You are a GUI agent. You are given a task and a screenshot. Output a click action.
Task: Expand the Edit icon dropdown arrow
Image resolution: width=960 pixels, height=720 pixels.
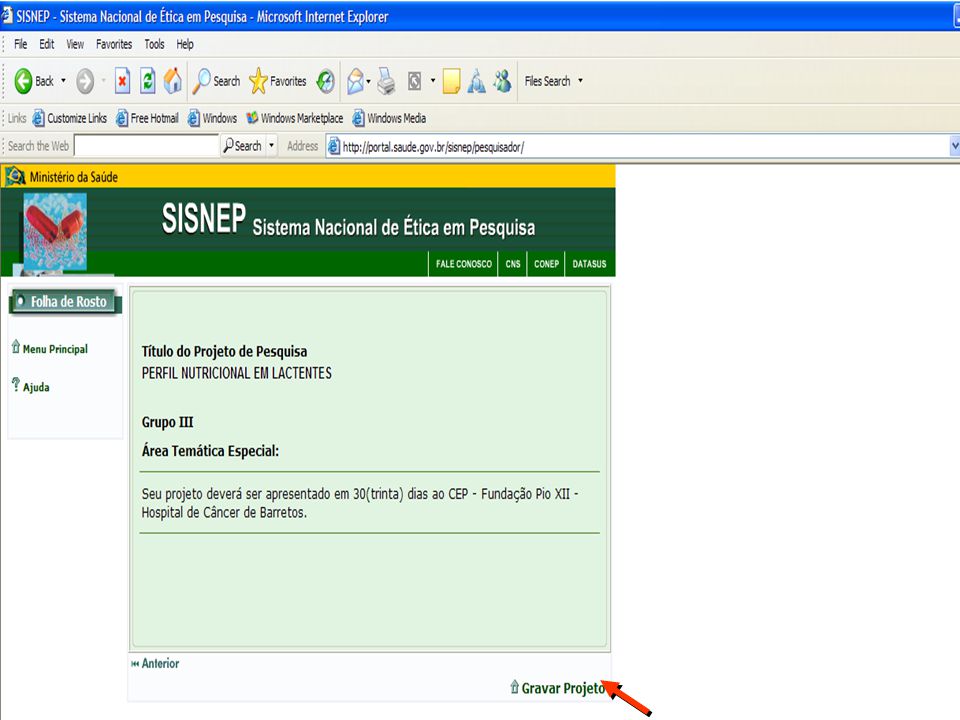point(432,81)
